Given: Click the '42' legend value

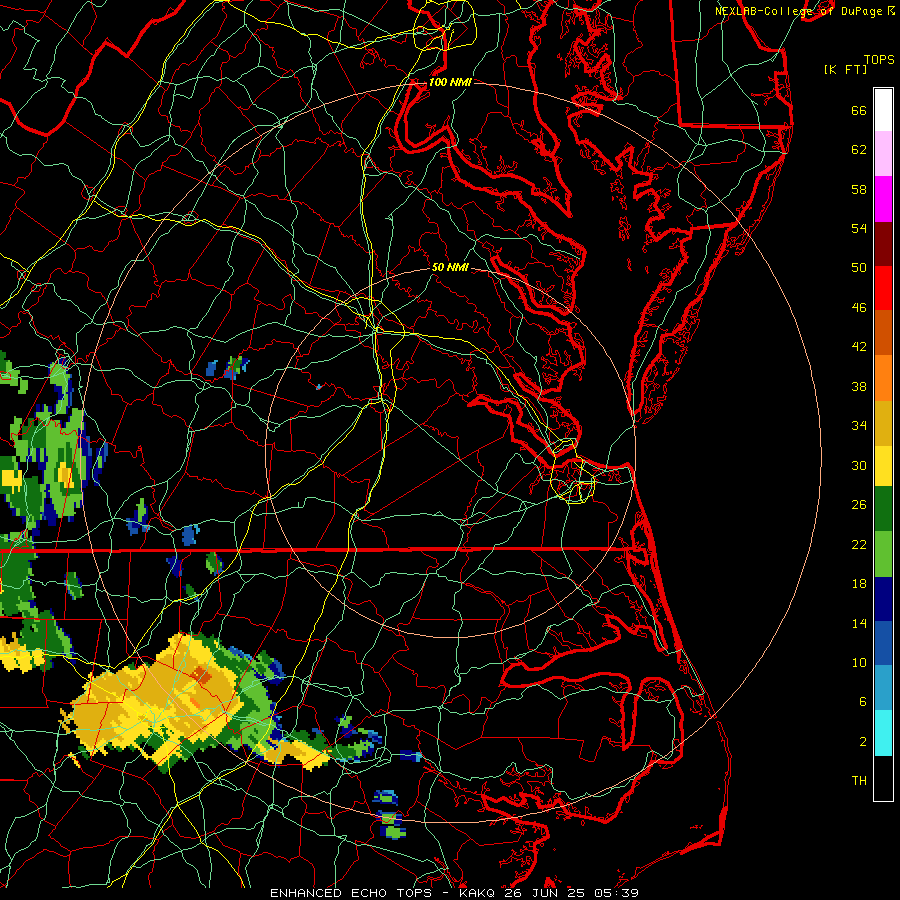Looking at the screenshot, I should point(859,347).
